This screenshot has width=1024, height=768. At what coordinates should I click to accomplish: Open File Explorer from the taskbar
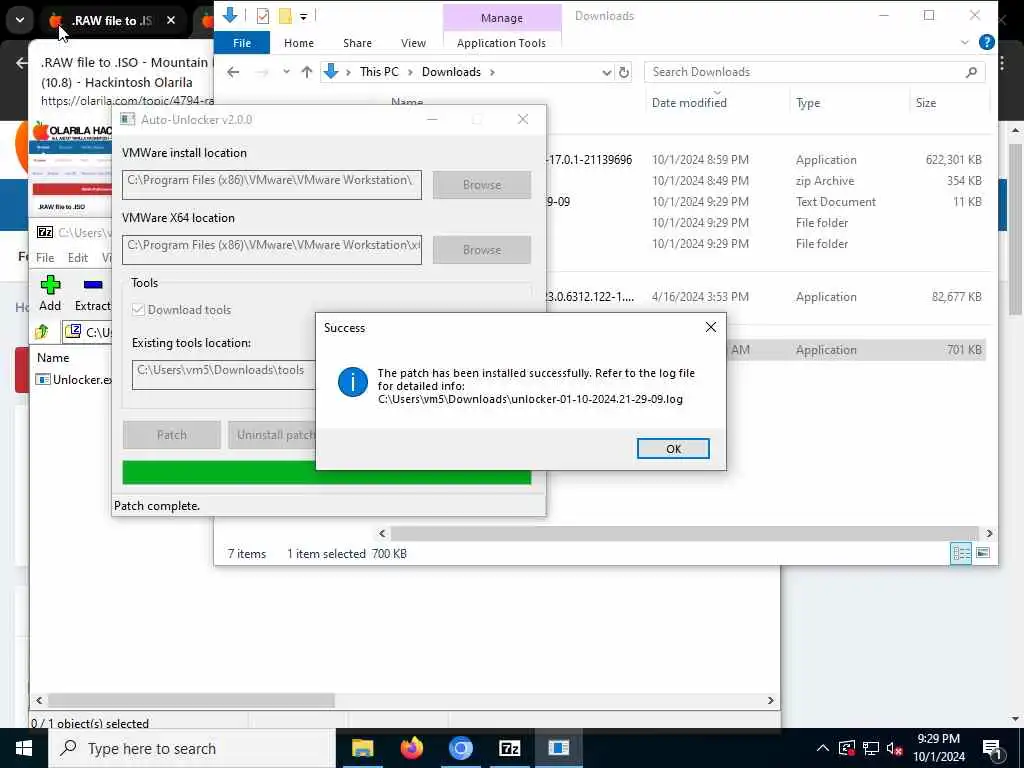pos(362,748)
